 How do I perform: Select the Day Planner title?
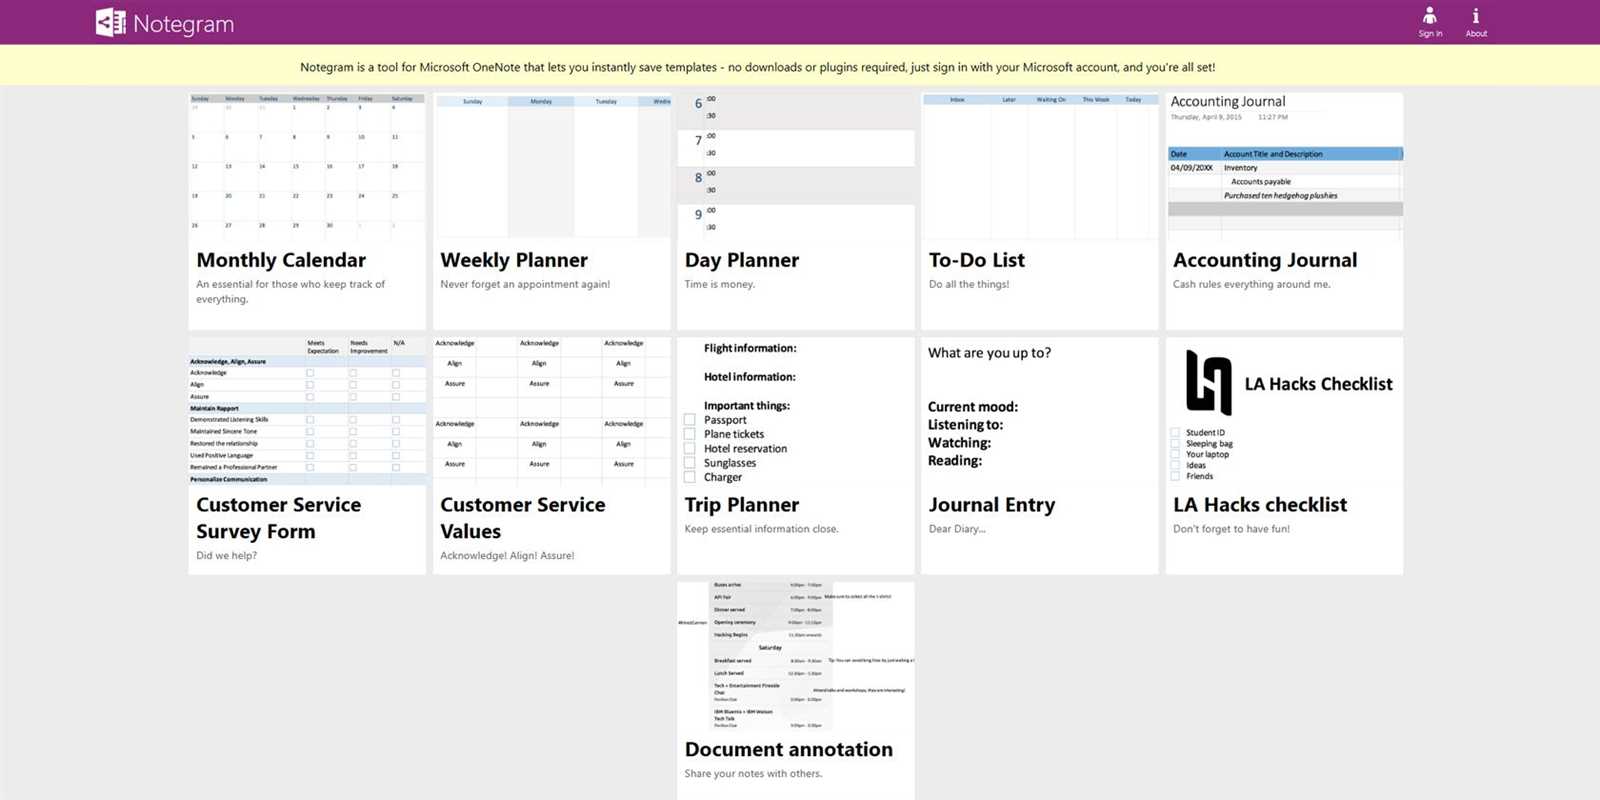coord(742,260)
